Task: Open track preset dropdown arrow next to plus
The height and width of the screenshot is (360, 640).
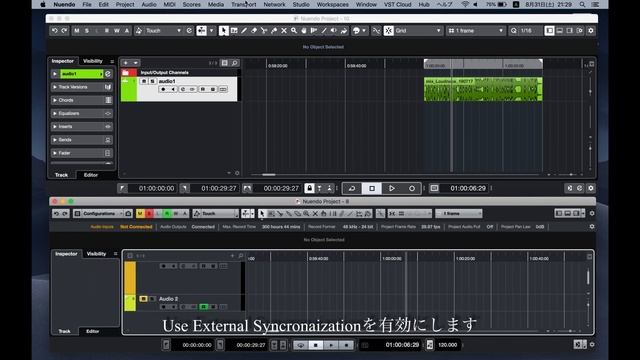Action: (136, 63)
